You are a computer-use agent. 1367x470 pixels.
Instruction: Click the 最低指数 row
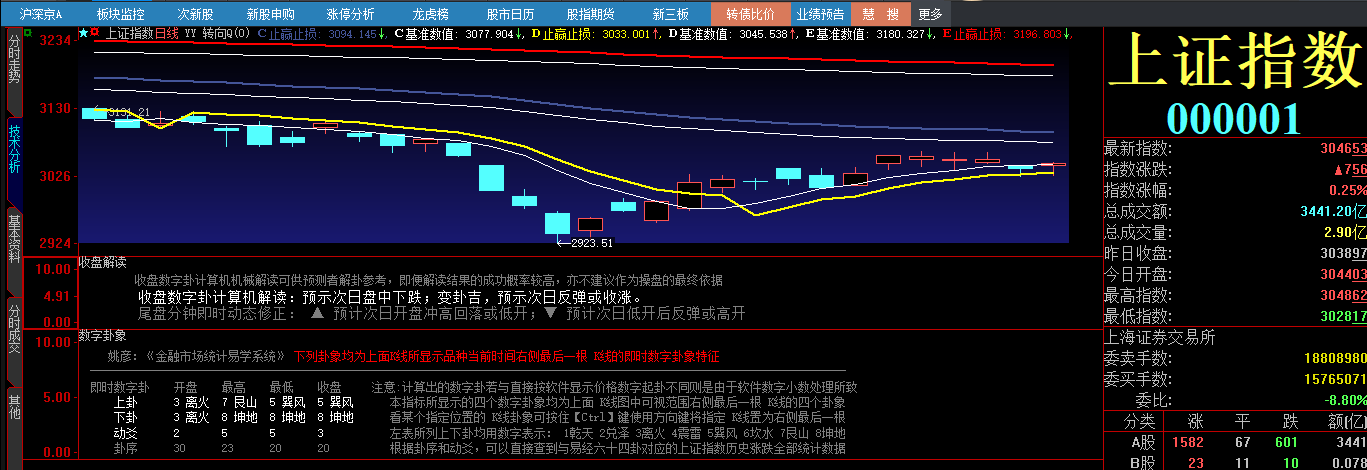click(x=1235, y=316)
